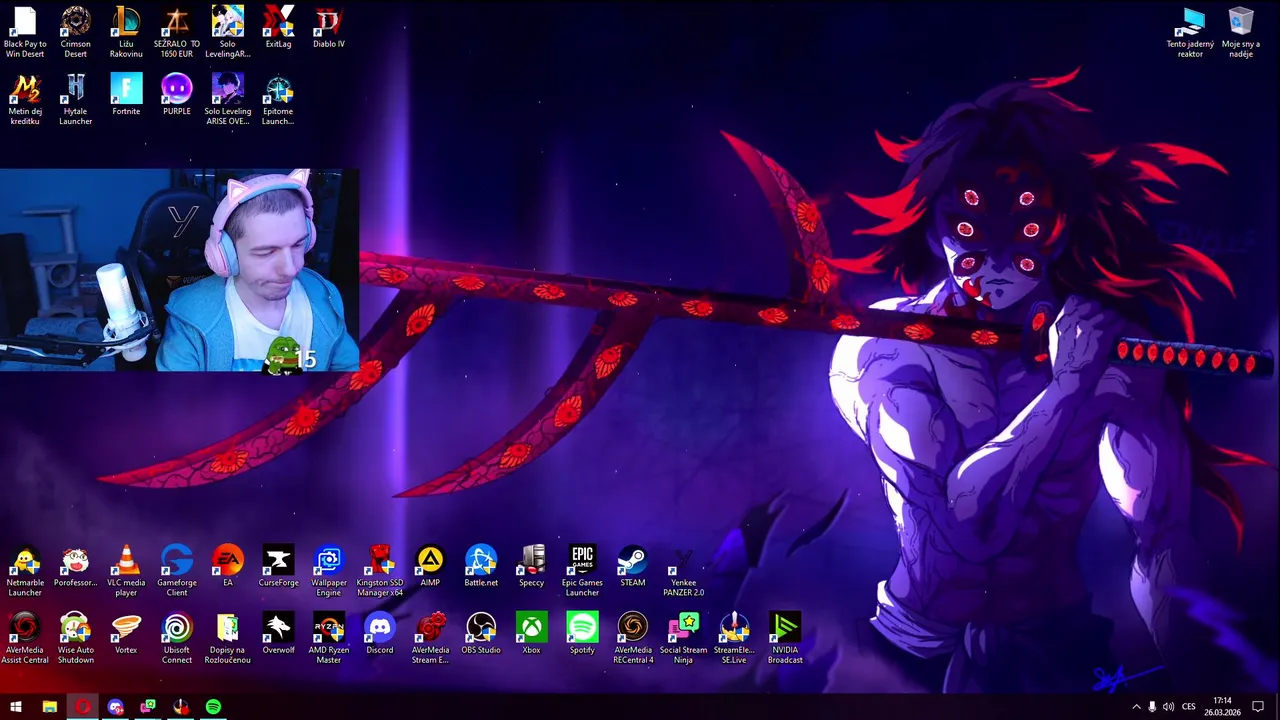Click the Spotify desktop shortcut

point(582,633)
